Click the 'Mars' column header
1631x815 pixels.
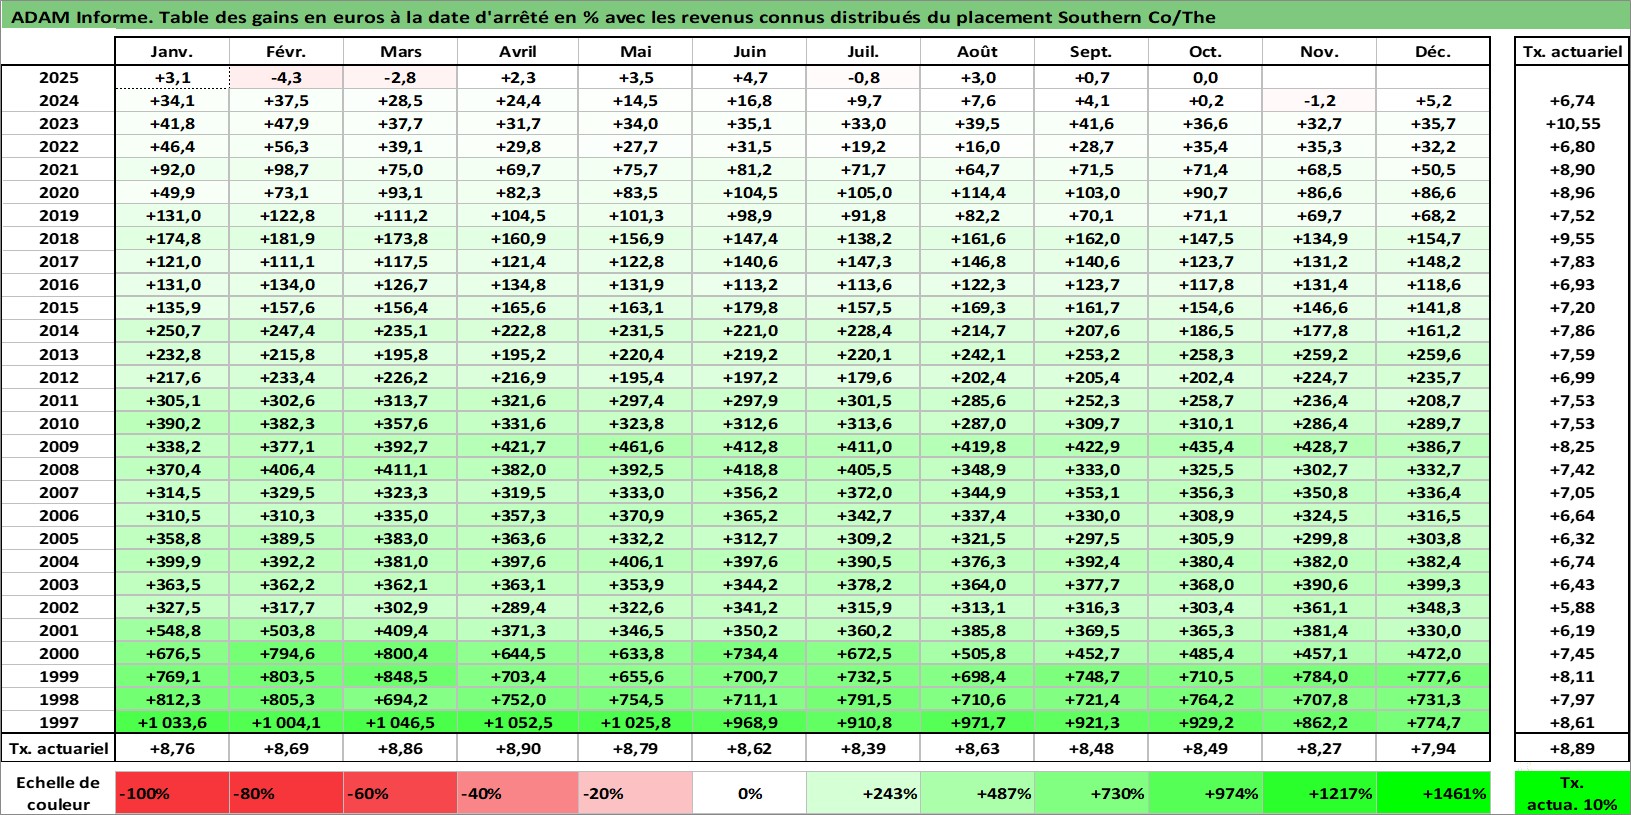400,52
